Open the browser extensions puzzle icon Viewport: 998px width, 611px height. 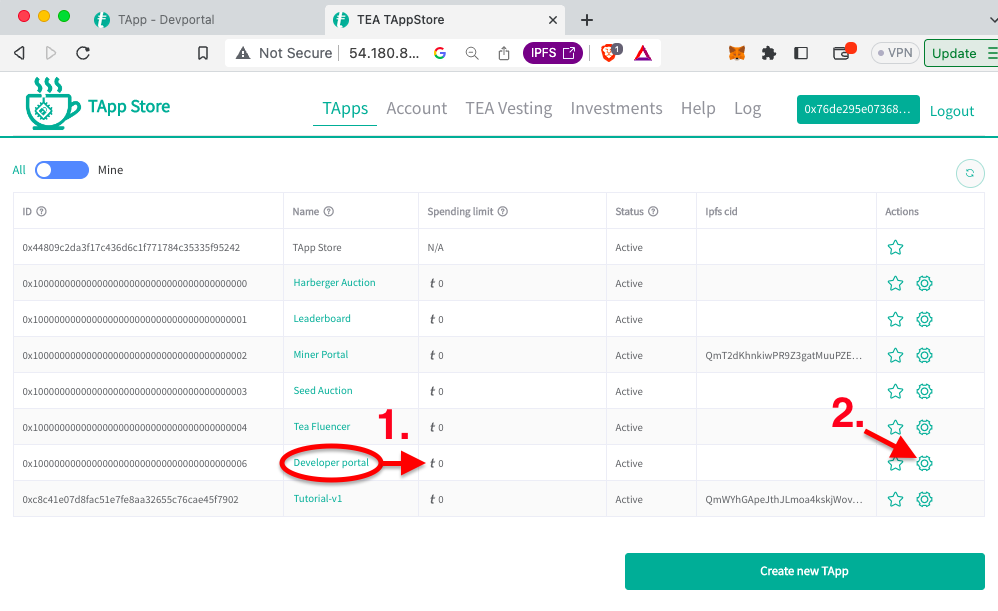pos(768,53)
